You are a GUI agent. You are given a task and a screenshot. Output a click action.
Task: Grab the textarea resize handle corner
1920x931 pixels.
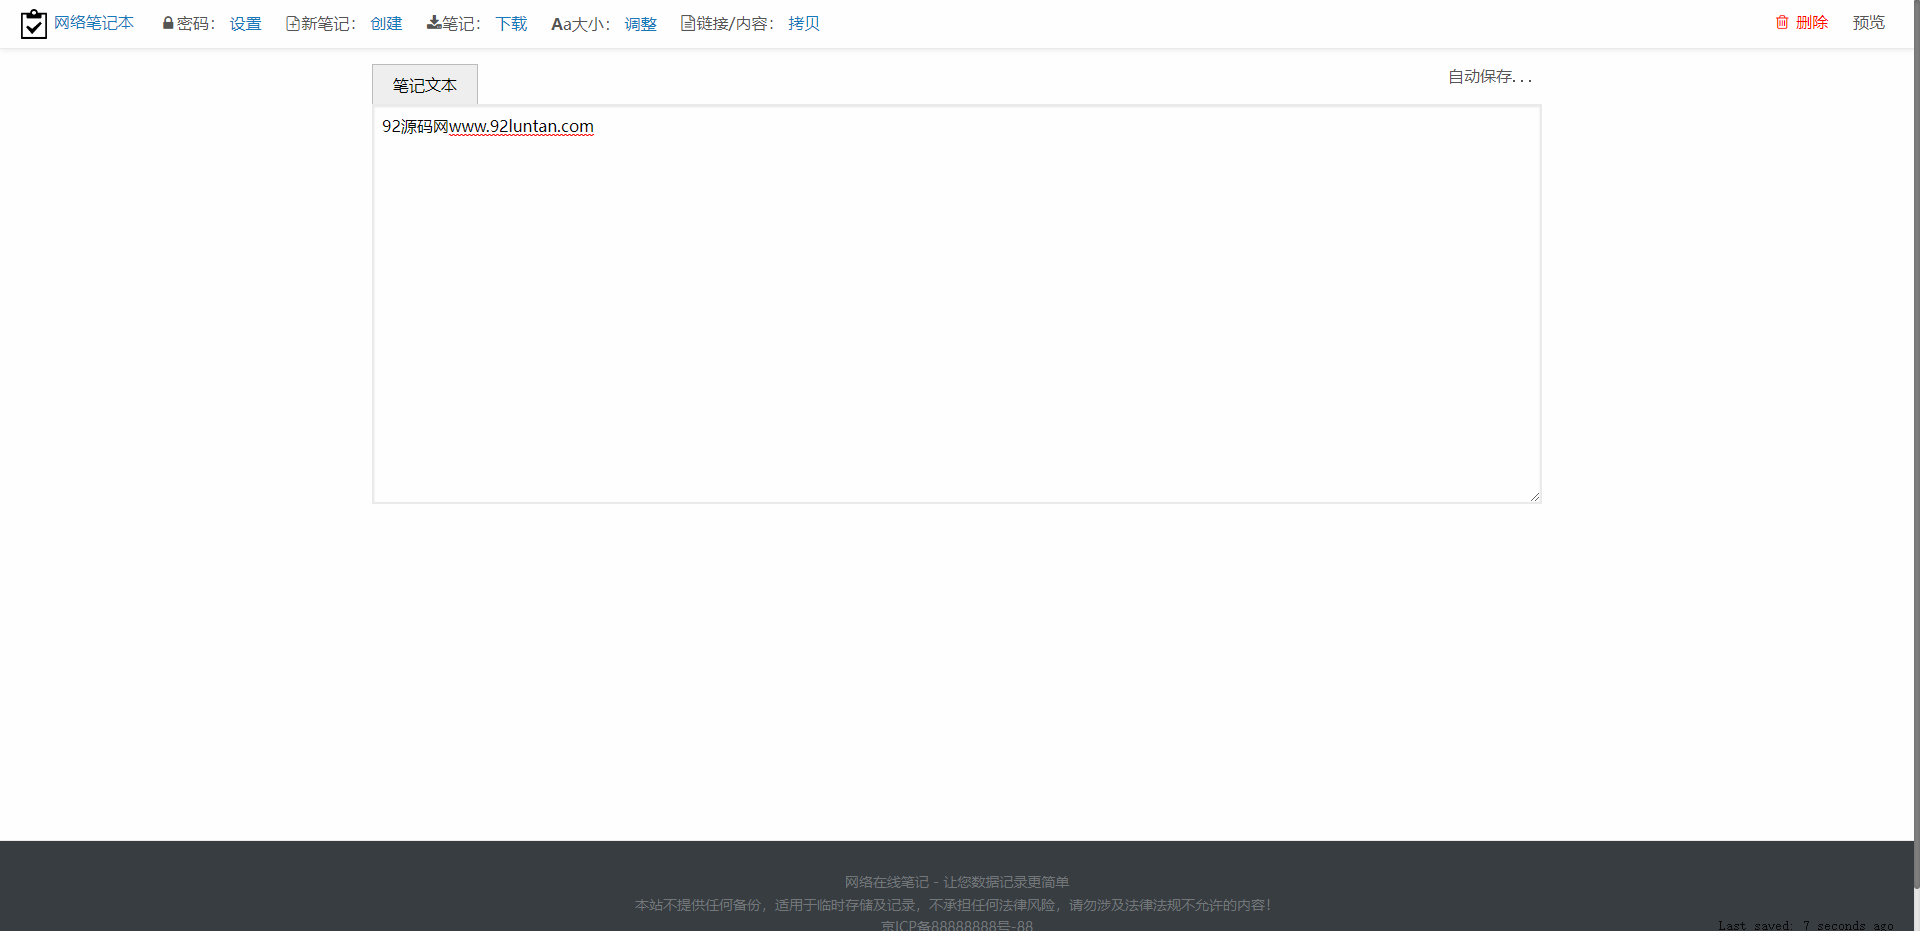tap(1534, 497)
